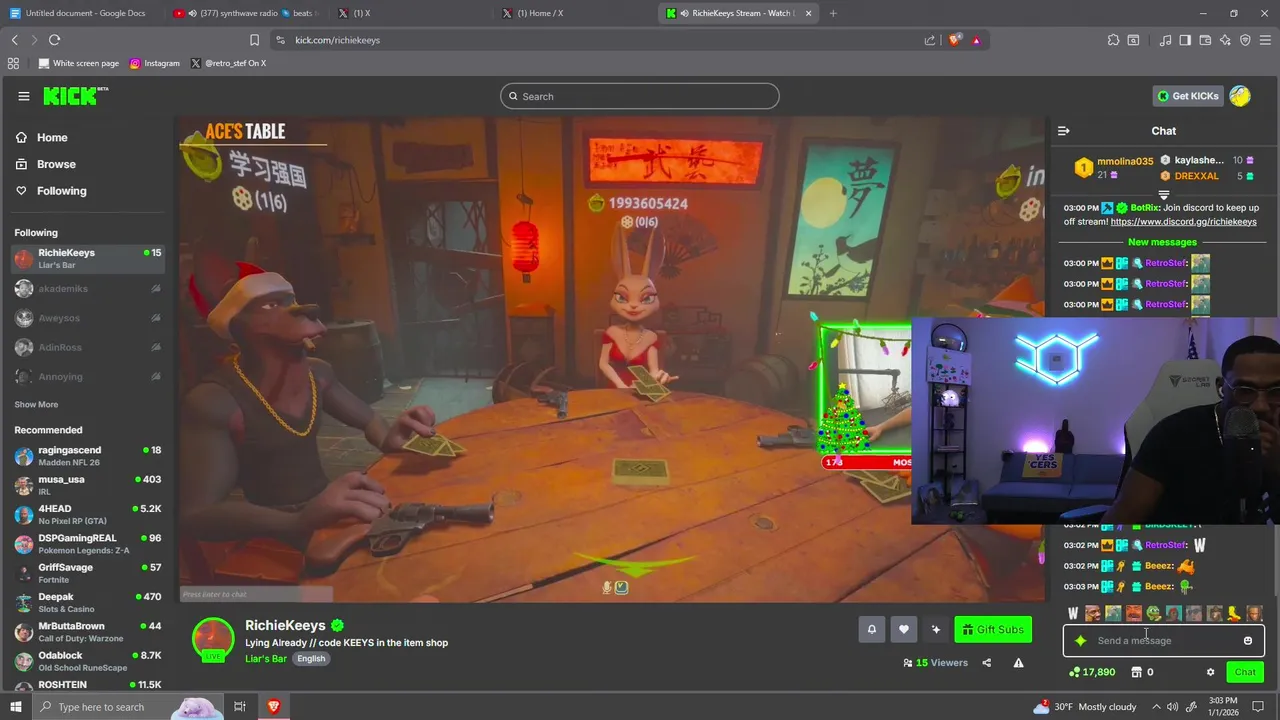Switch to the synthwave radio YouTube tab

coord(245,13)
